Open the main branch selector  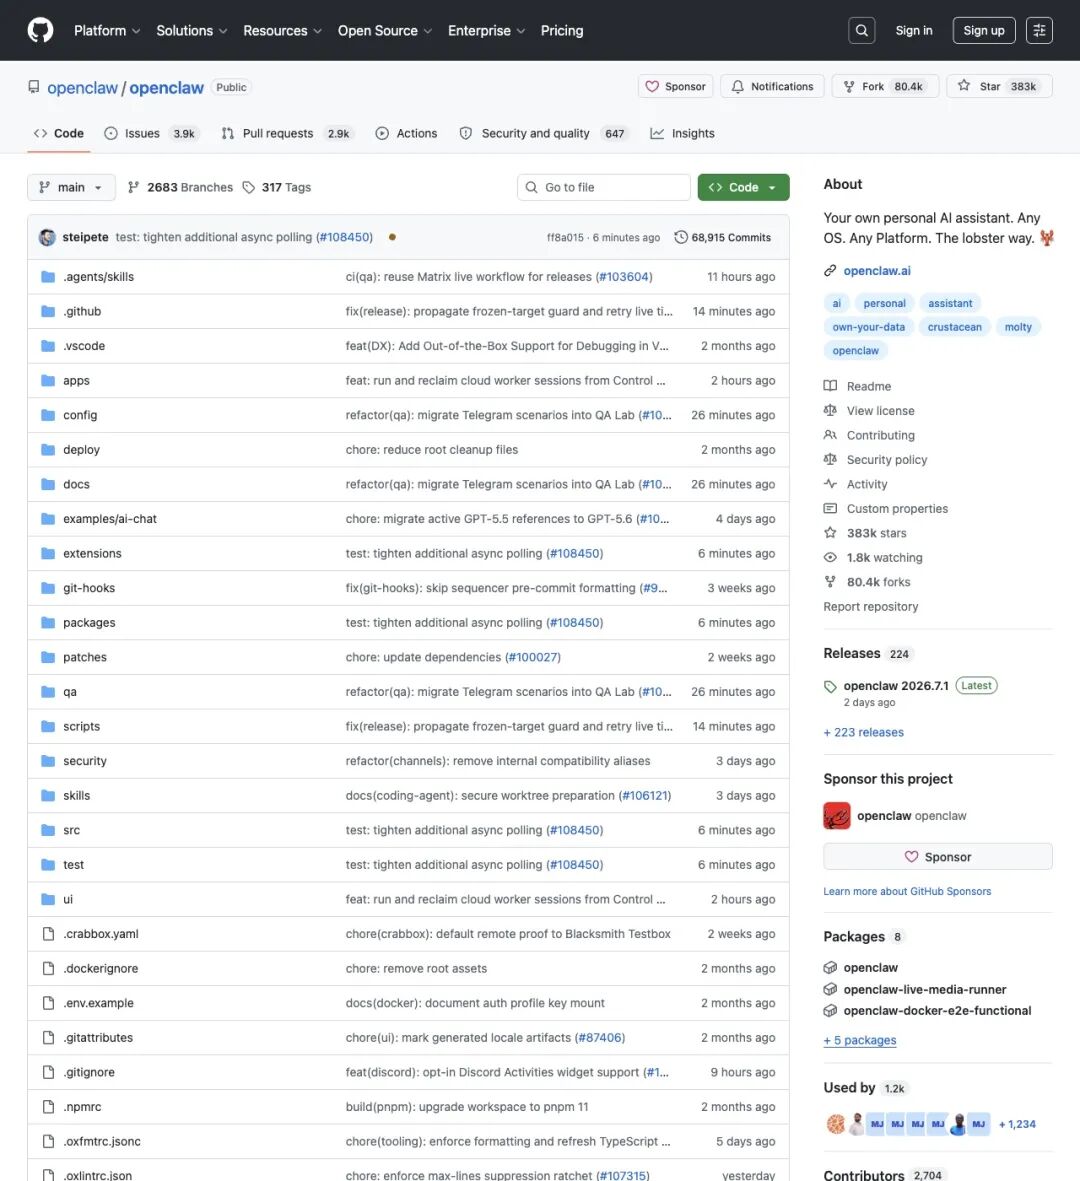click(72, 188)
